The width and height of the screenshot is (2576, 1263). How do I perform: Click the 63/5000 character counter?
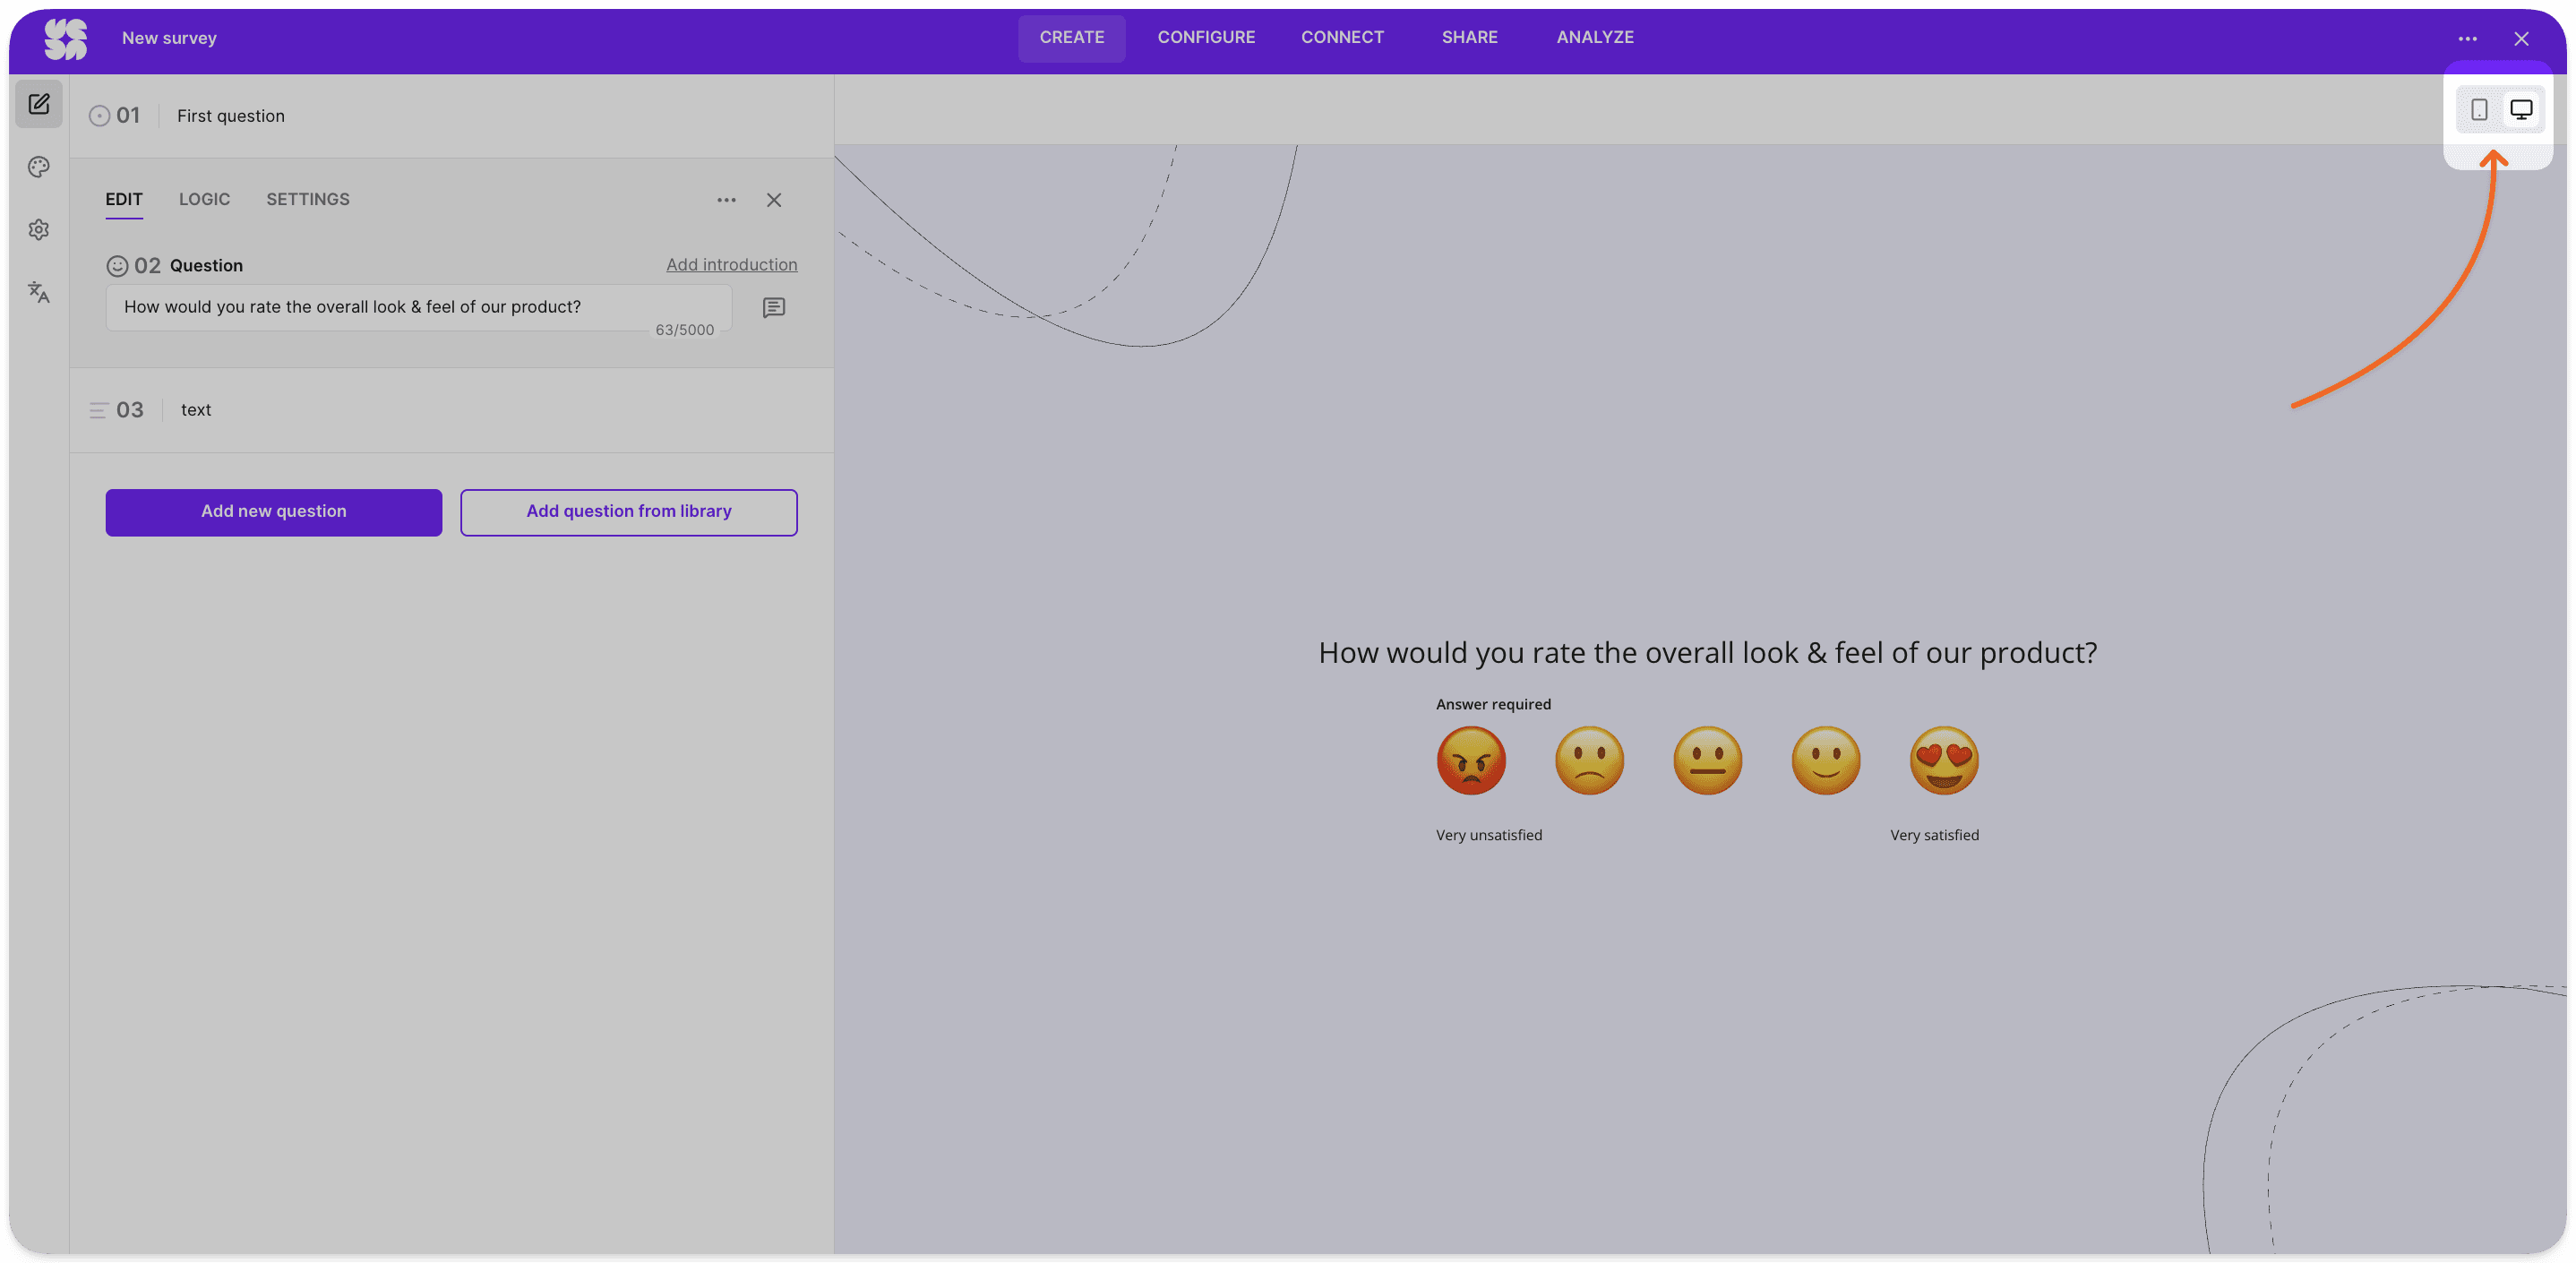click(684, 330)
